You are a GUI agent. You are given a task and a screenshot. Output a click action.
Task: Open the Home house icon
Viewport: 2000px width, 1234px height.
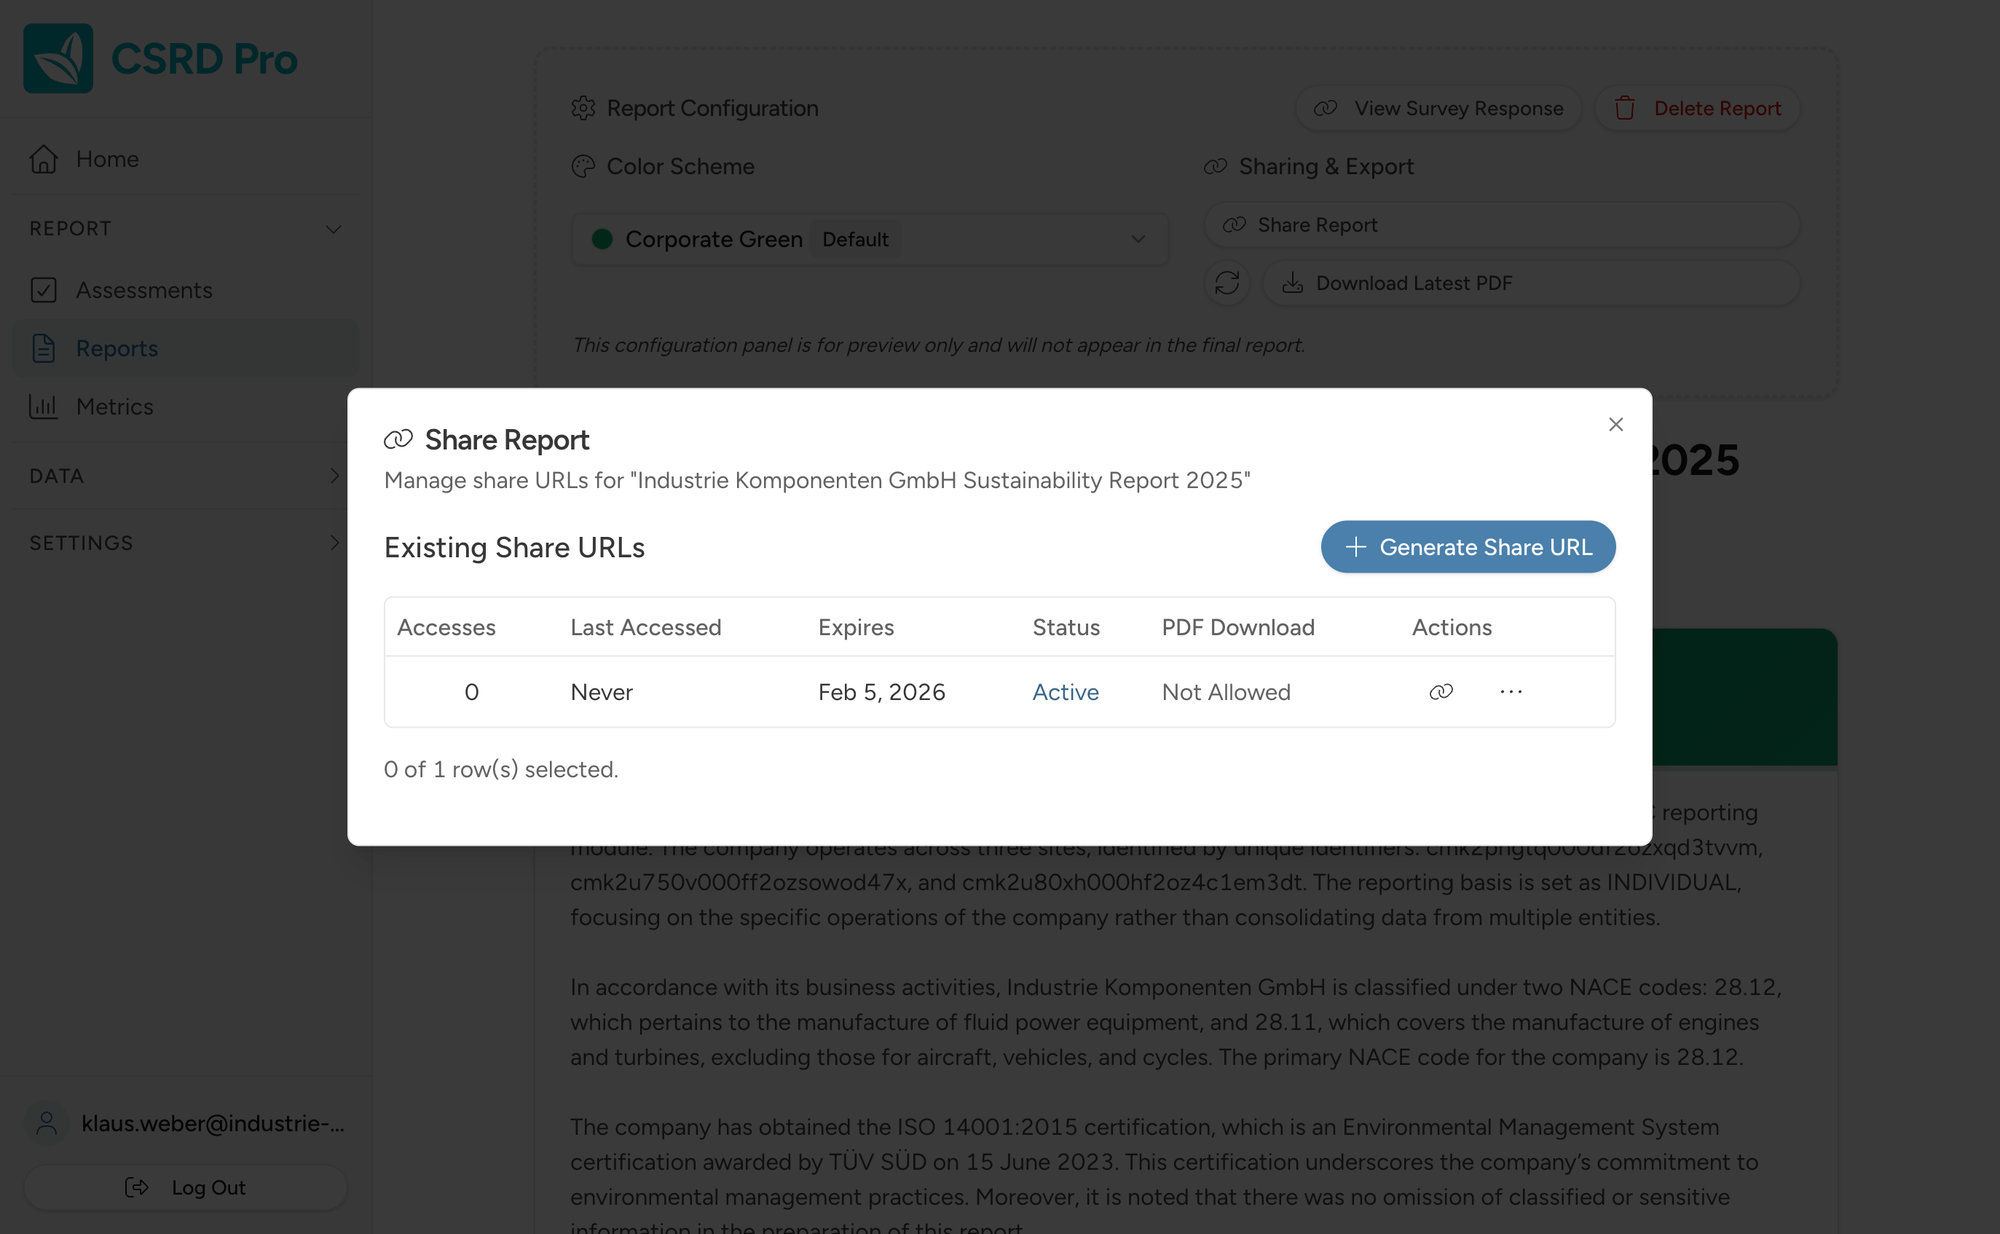click(x=44, y=158)
